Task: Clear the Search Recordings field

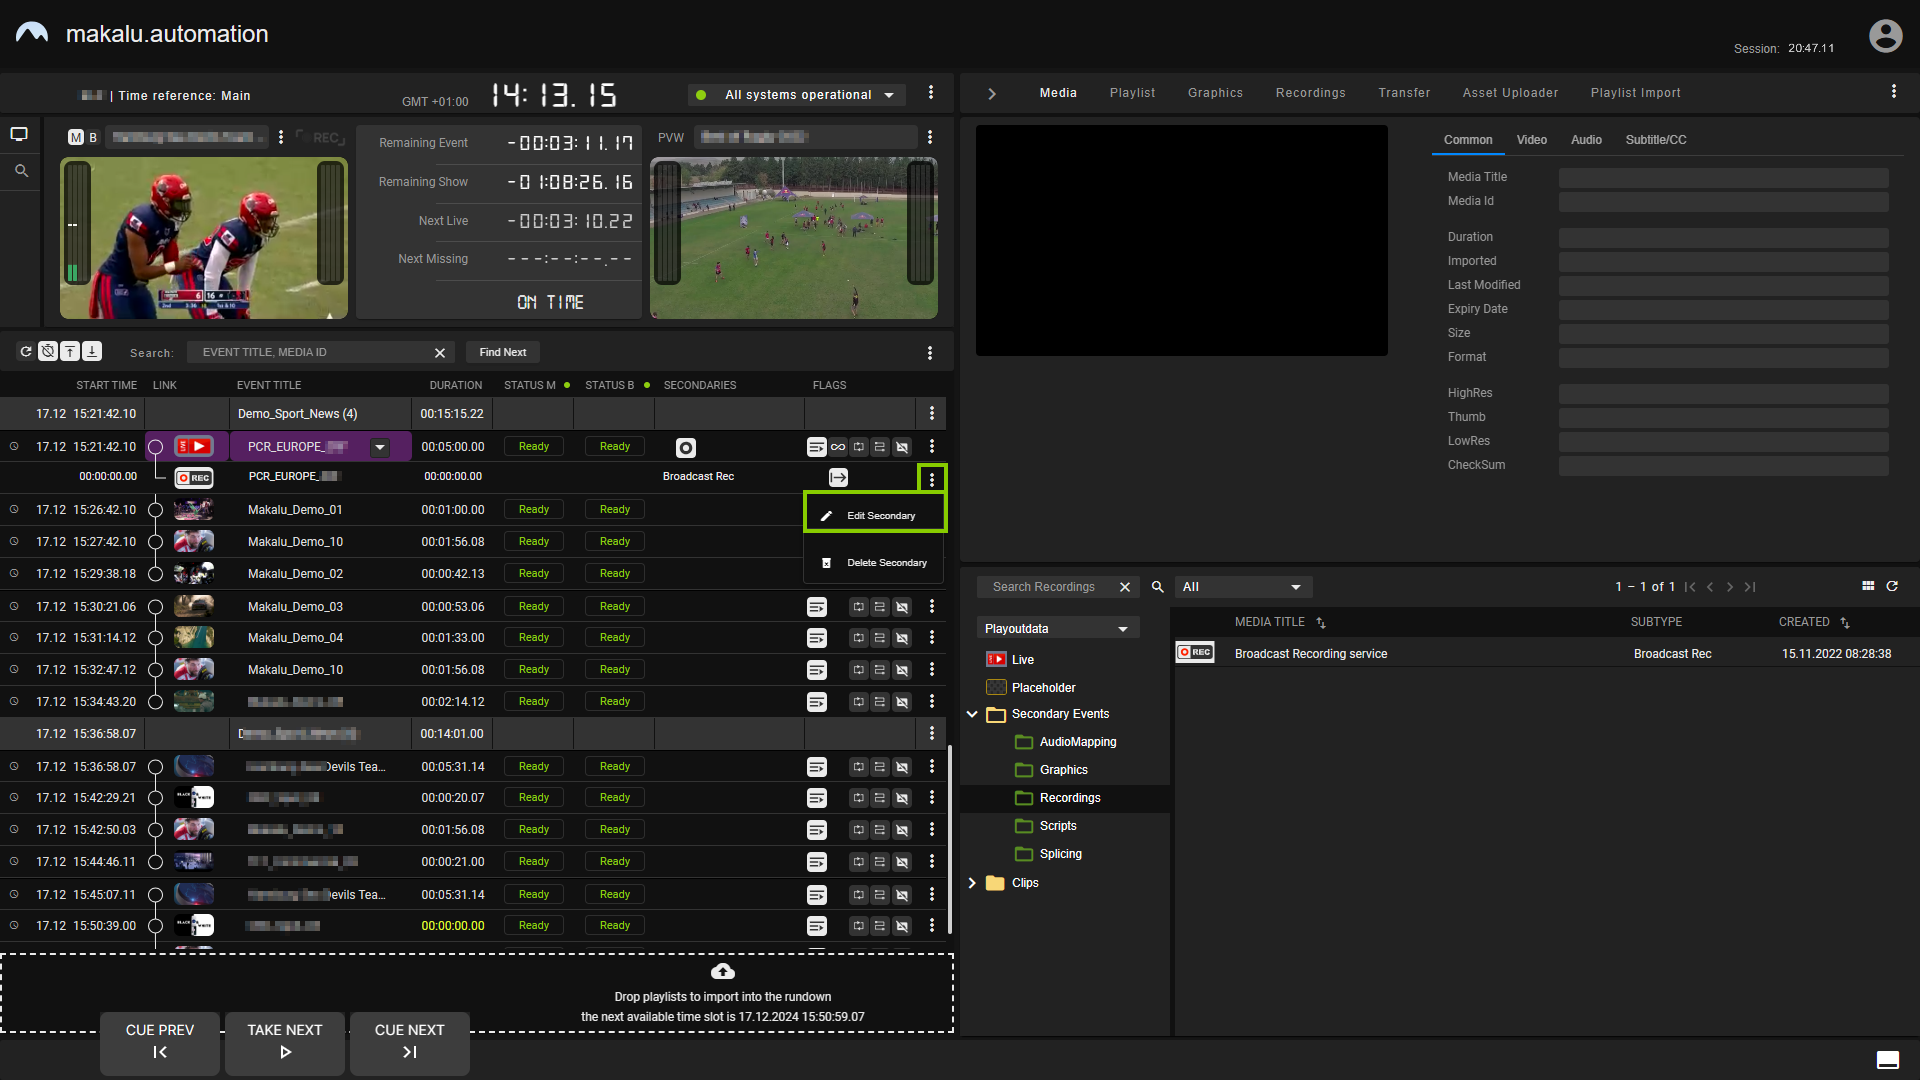Action: click(1125, 587)
